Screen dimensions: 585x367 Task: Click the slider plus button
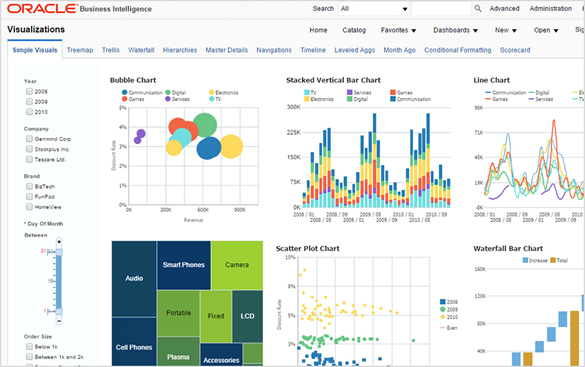click(59, 242)
